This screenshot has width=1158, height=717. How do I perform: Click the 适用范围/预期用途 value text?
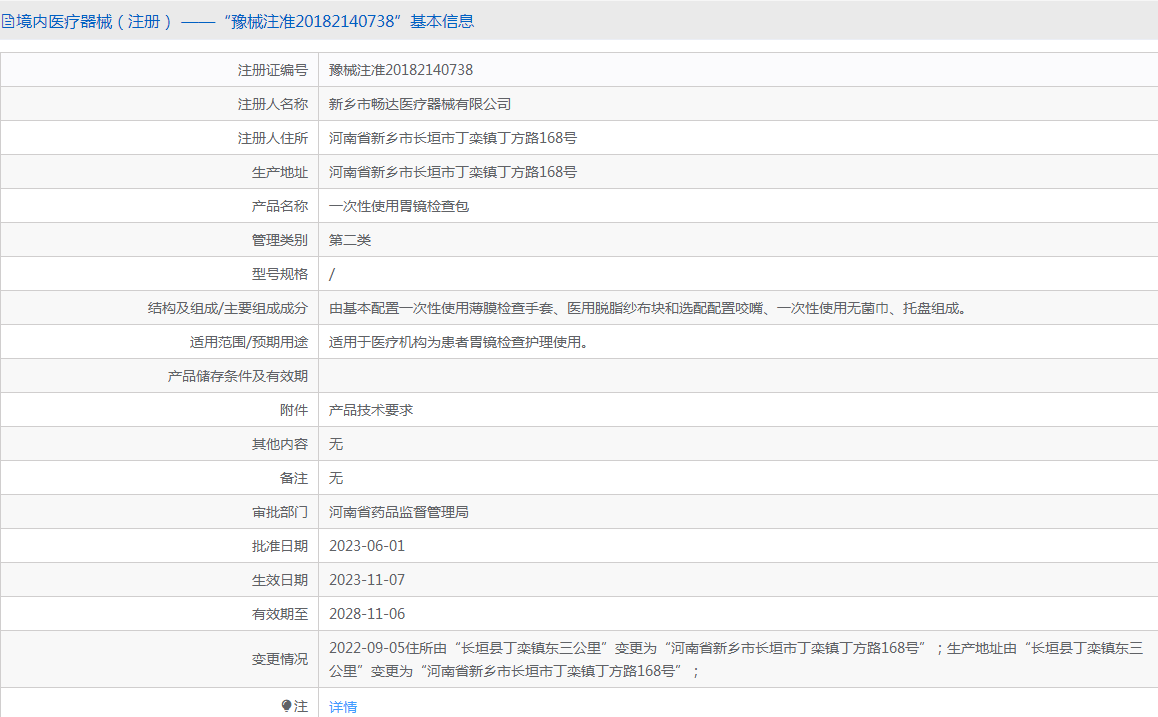click(457, 342)
